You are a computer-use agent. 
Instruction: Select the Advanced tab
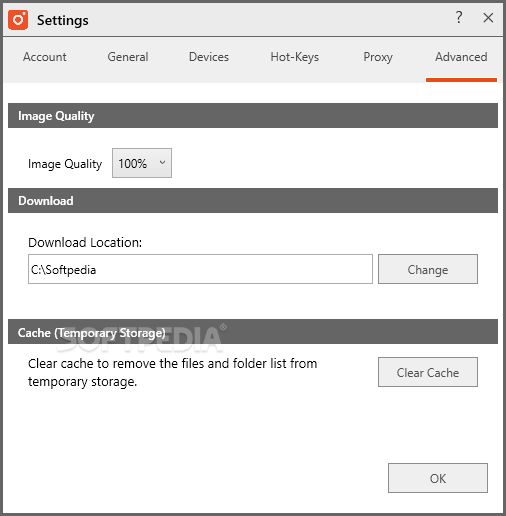point(461,57)
